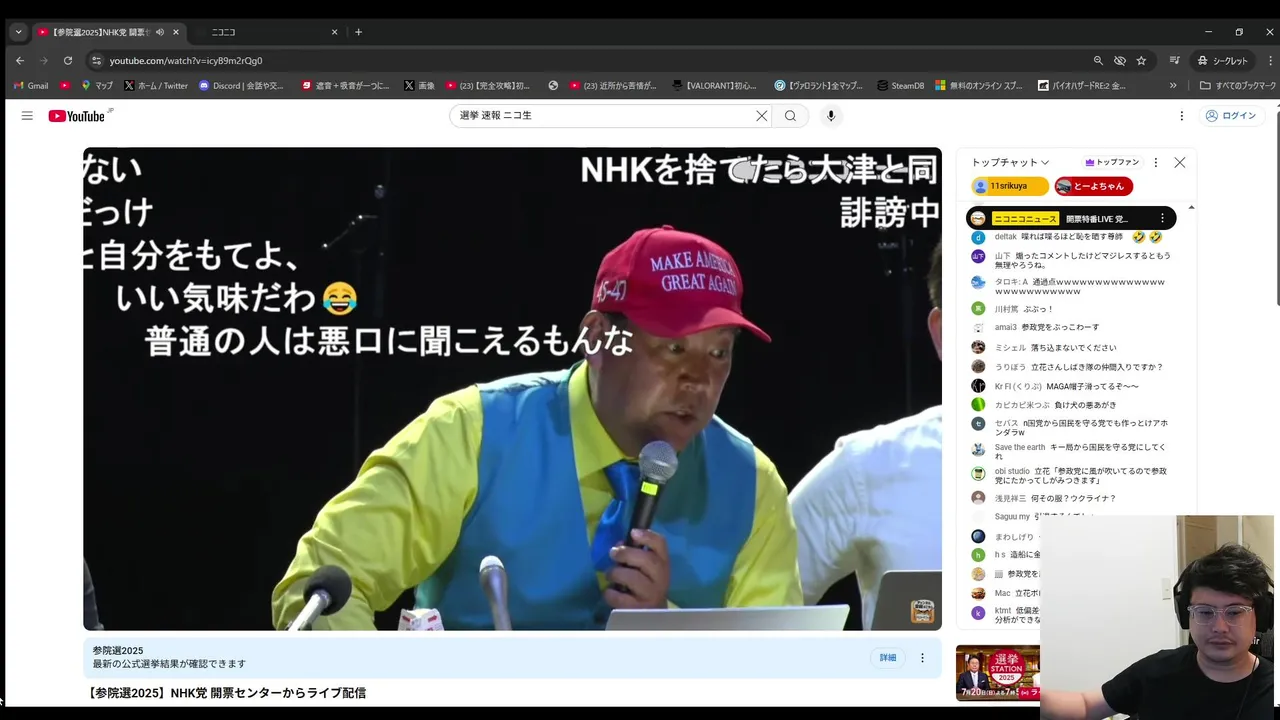The width and height of the screenshot is (1280, 720).
Task: Expand the トップチャット chat mode dropdown
Action: point(1010,162)
